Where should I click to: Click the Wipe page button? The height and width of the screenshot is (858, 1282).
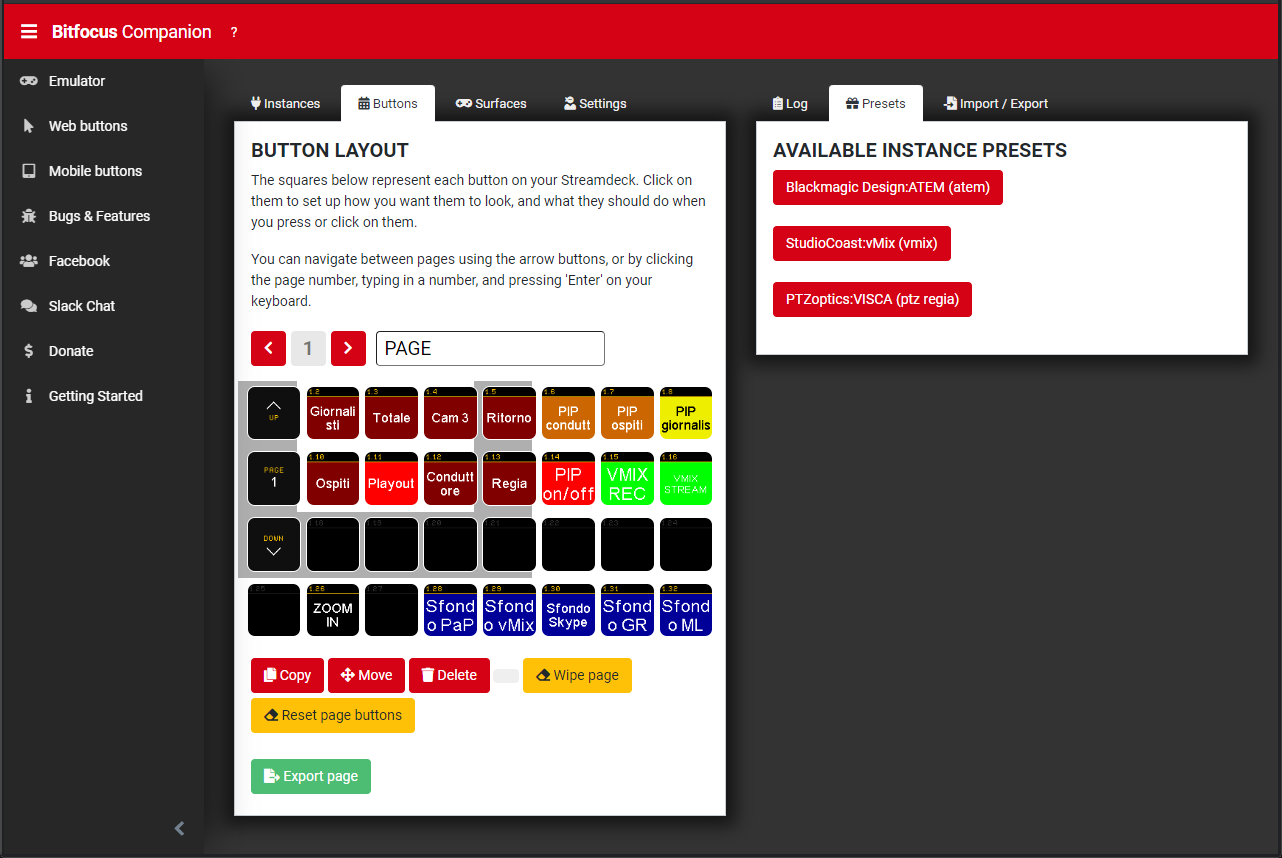pos(577,675)
